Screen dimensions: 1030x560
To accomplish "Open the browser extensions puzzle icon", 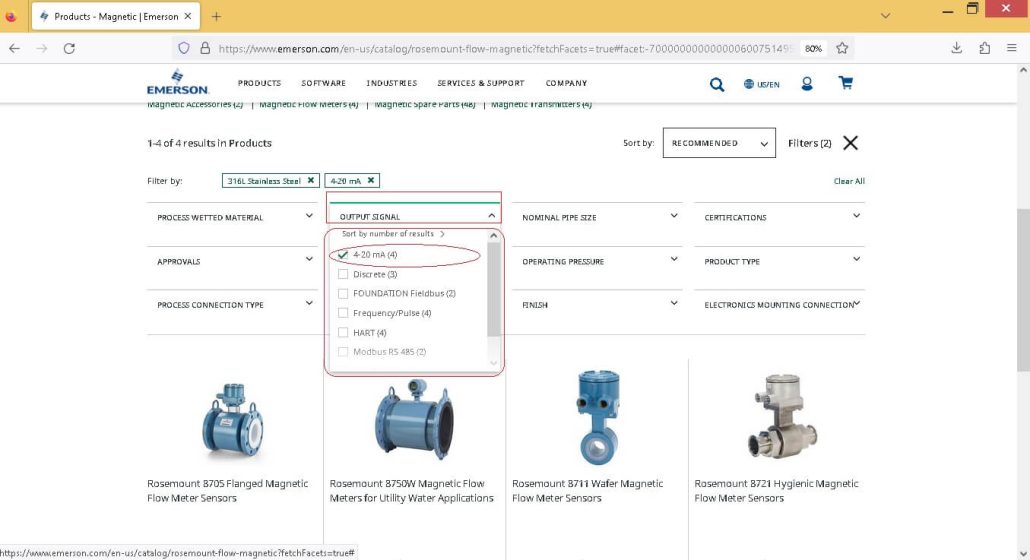I will tap(984, 48).
